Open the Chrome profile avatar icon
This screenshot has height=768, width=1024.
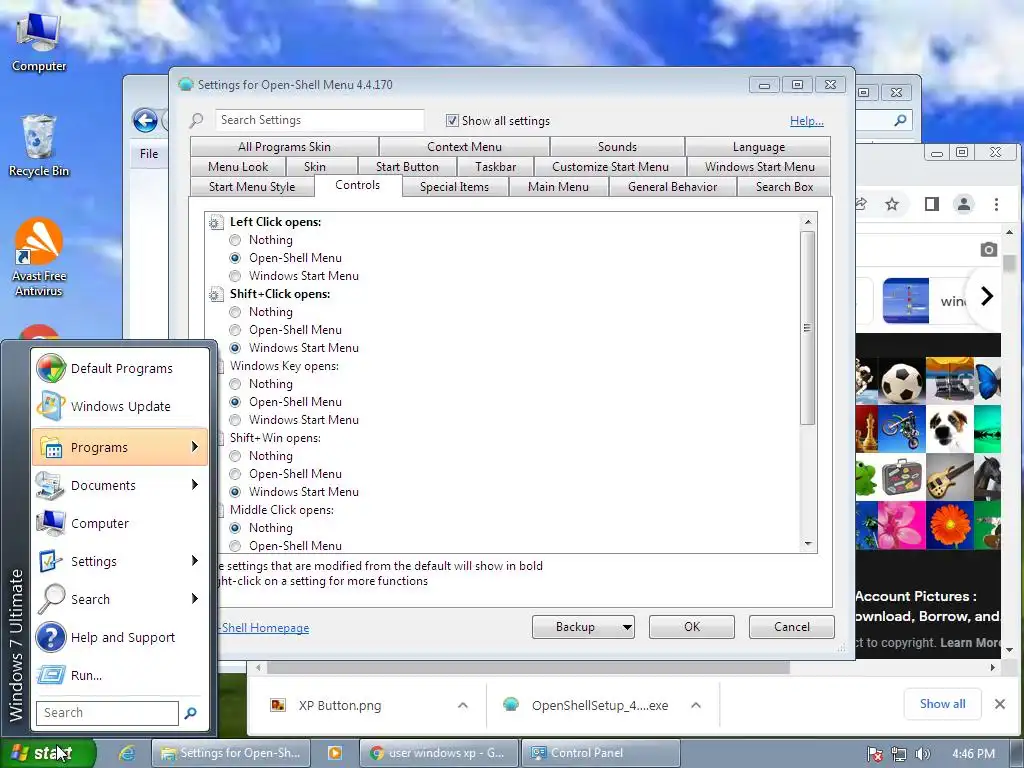[x=964, y=204]
